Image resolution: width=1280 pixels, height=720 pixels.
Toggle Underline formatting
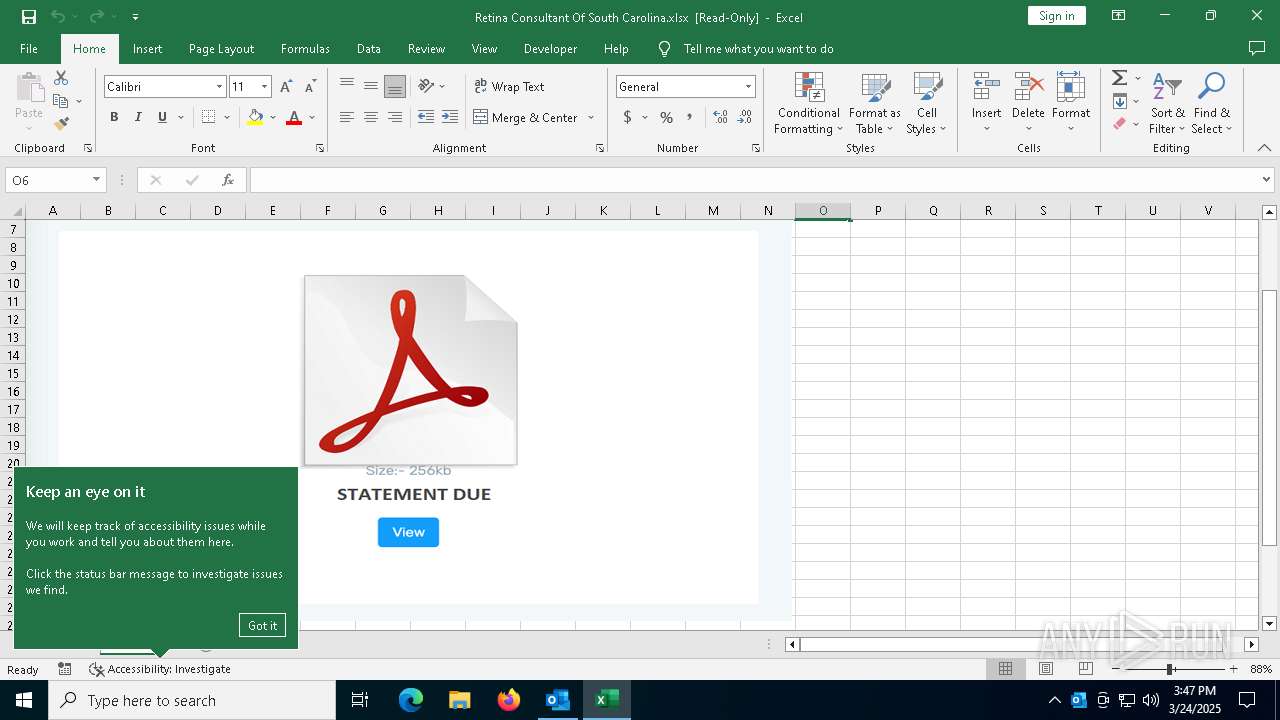(162, 117)
